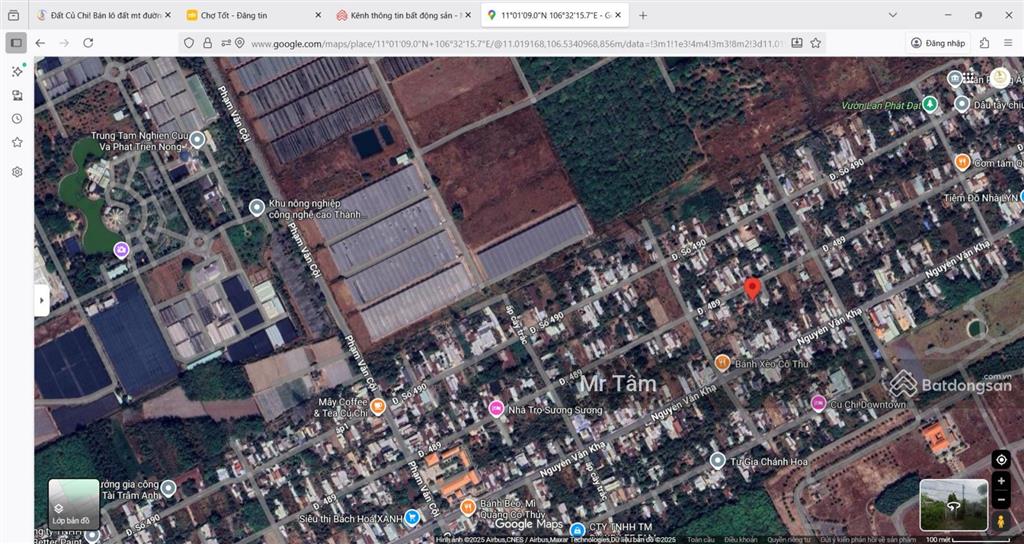Image resolution: width=1024 pixels, height=544 pixels.
Task: Expand the collapsed Maps side panel arrow
Action: (41, 299)
